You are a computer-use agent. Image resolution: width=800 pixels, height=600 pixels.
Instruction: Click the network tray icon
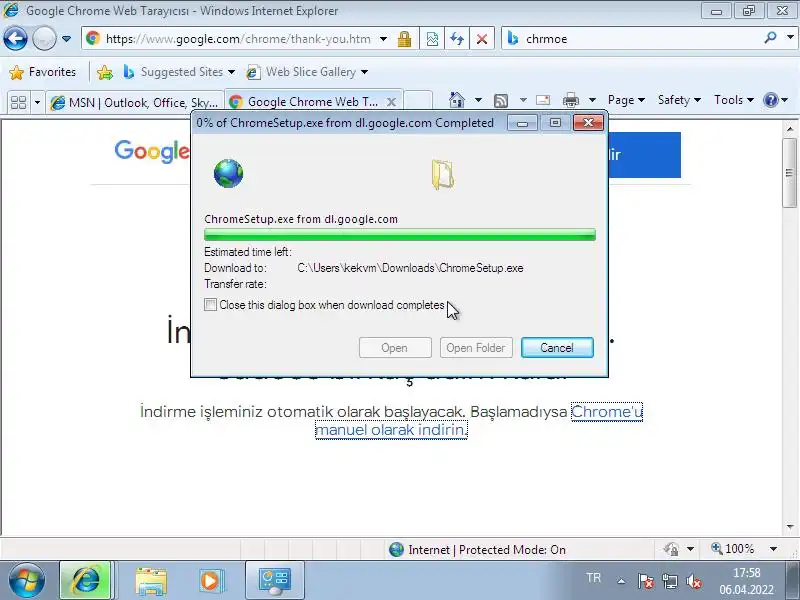[670, 581]
